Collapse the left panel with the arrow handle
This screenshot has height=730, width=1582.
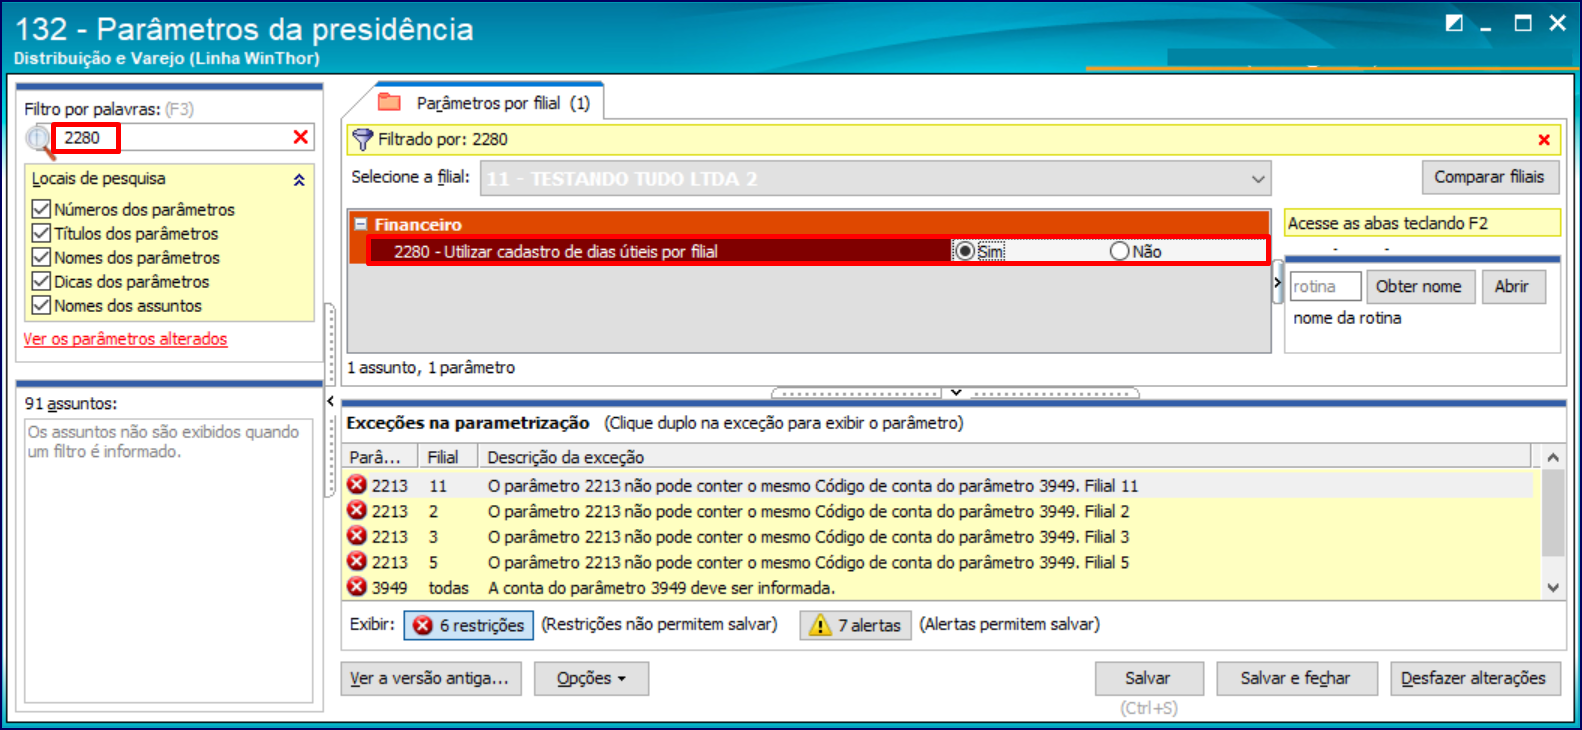330,401
